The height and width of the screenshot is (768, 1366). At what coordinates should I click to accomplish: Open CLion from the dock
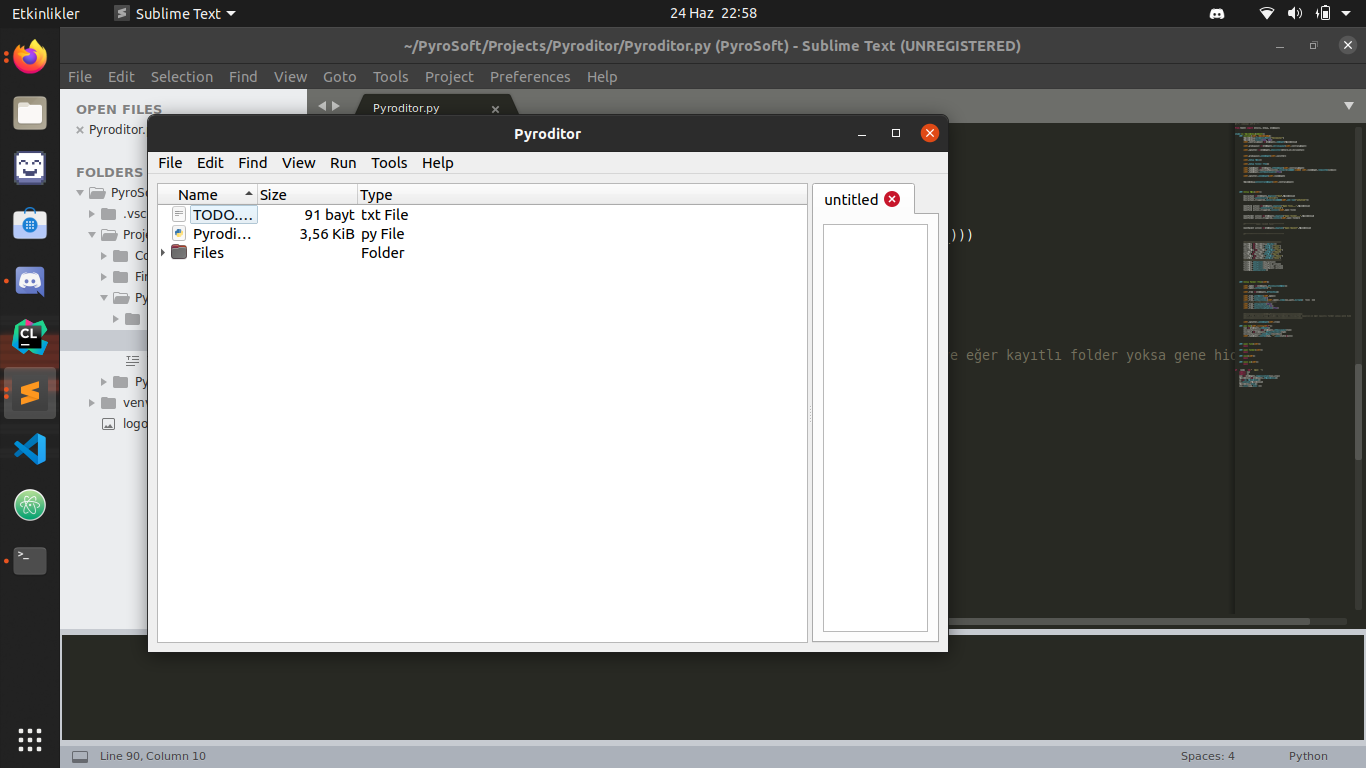(x=30, y=337)
